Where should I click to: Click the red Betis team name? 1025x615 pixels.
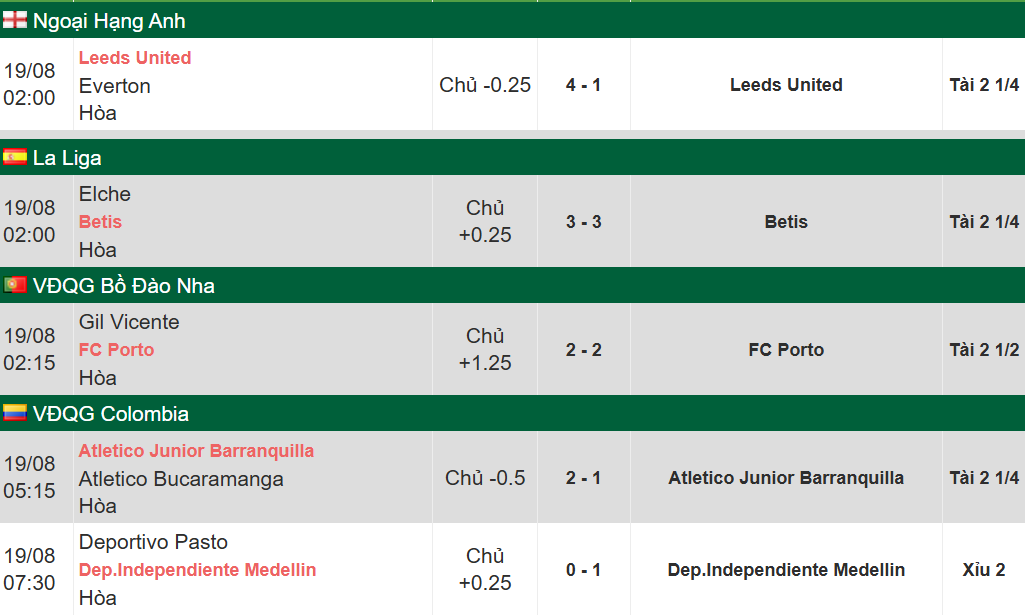click(x=100, y=222)
